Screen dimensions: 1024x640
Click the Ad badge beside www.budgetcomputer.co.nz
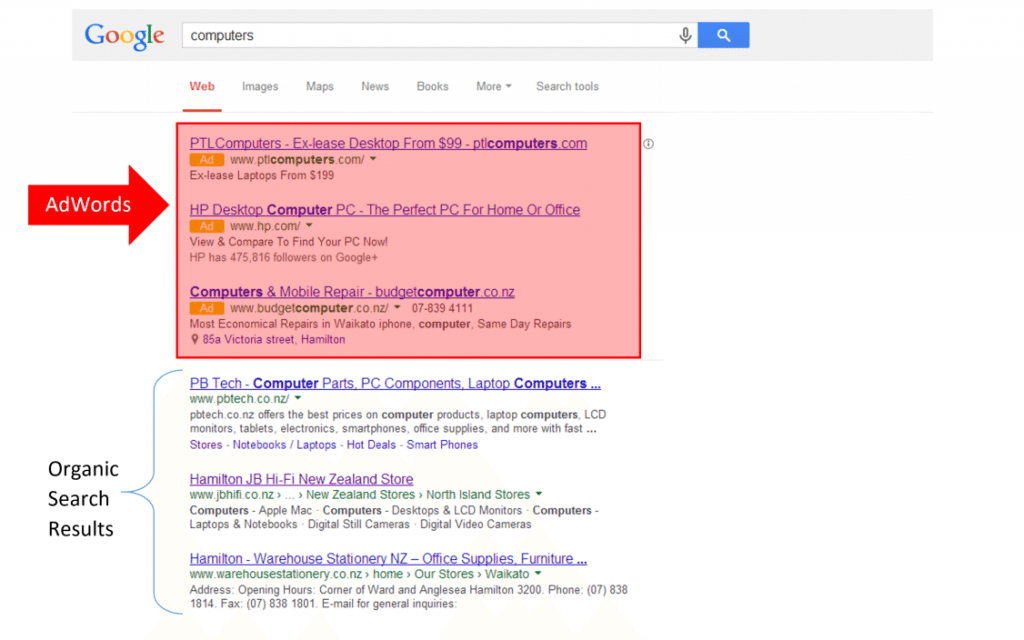[206, 308]
